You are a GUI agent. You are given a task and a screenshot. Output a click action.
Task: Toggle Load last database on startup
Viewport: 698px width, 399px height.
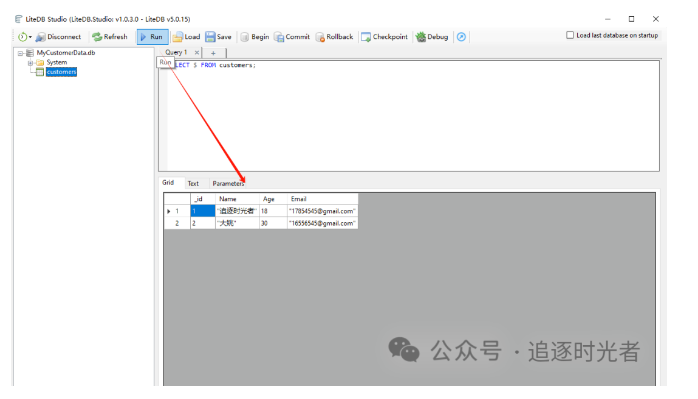tap(570, 35)
